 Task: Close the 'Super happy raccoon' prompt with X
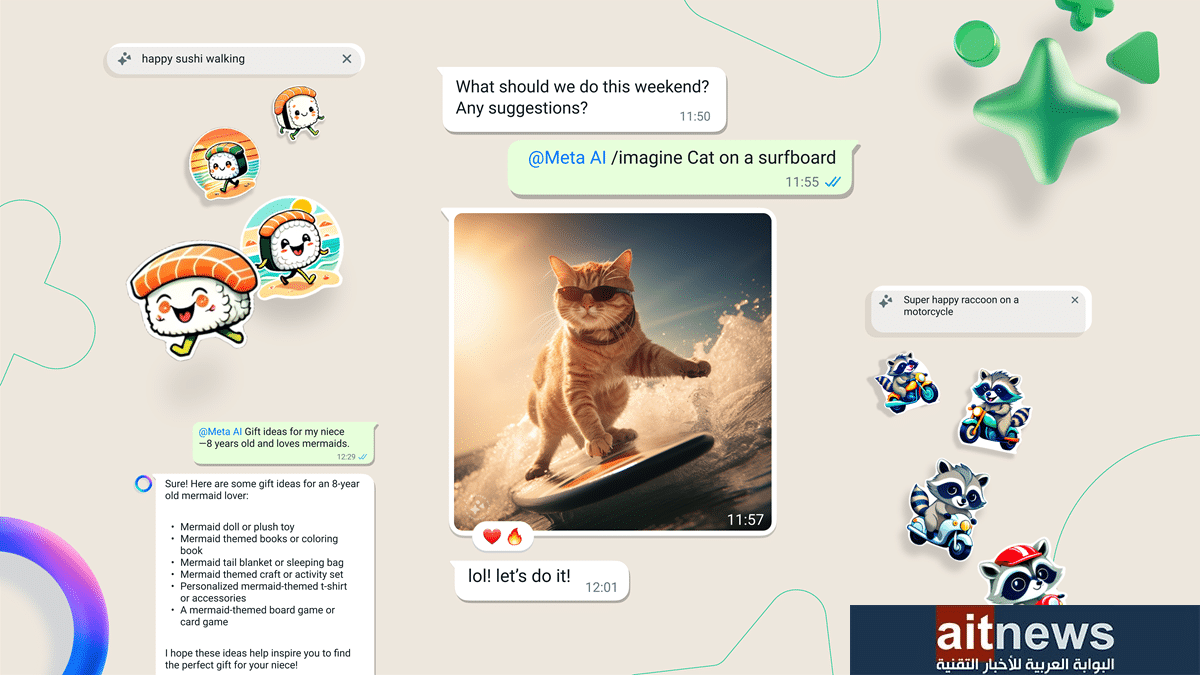1075,300
